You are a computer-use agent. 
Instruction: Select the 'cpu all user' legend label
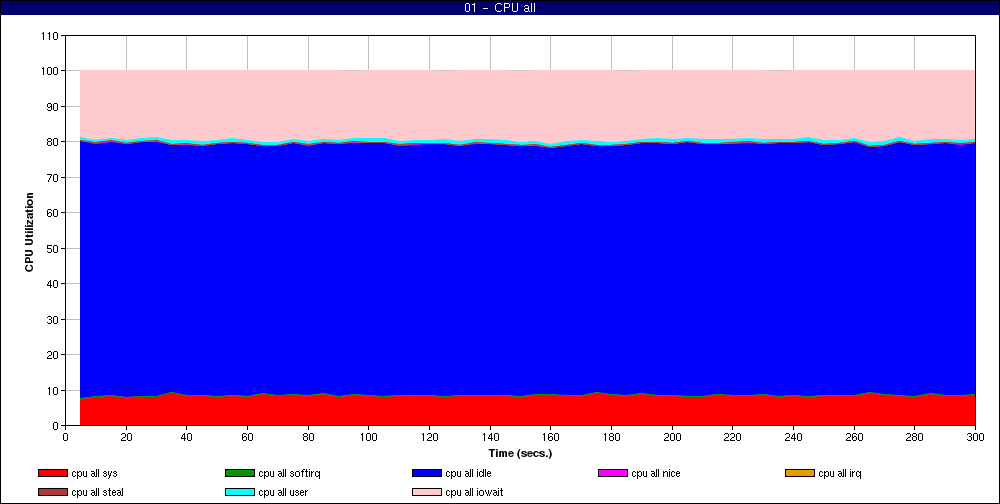(x=283, y=493)
